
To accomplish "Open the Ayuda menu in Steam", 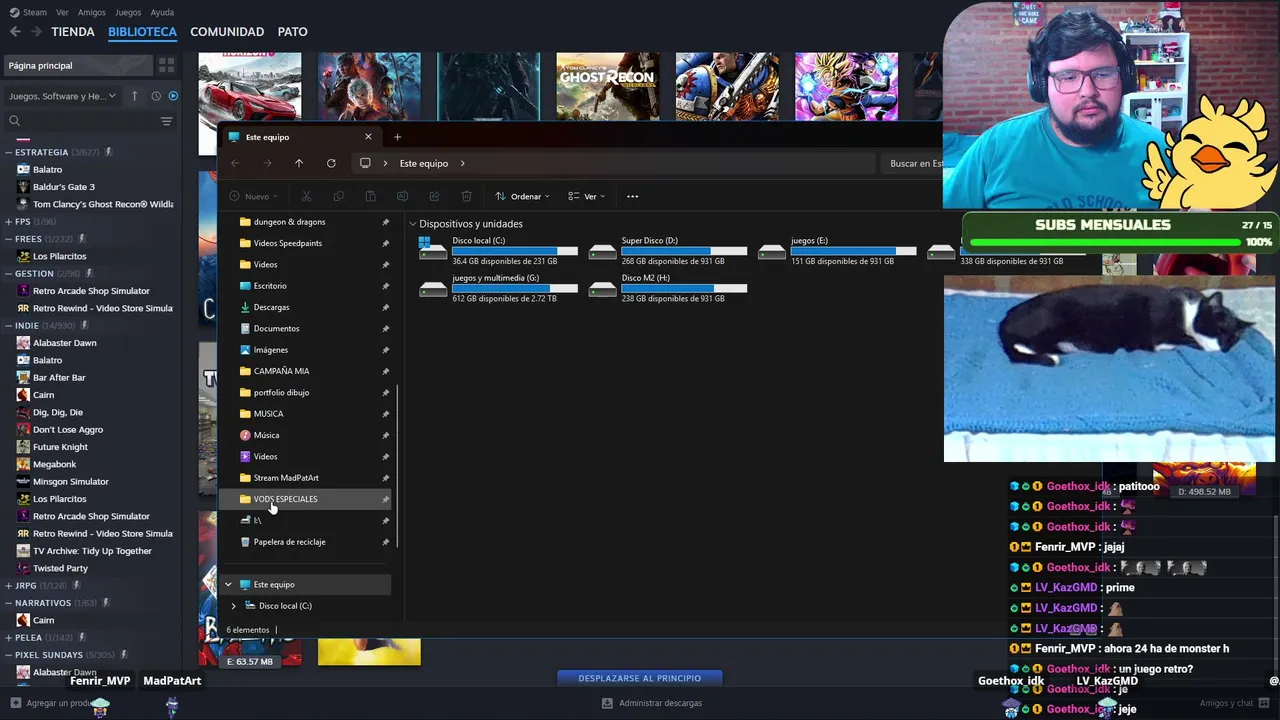I will [x=162, y=12].
